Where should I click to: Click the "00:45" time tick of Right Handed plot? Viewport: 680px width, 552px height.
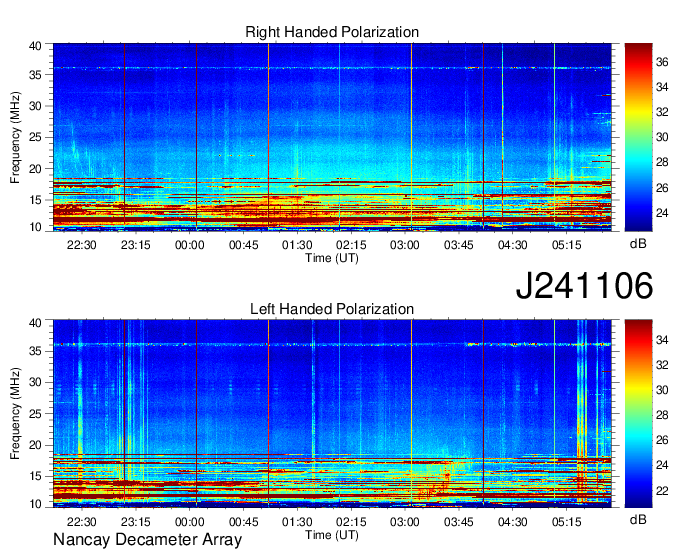(243, 245)
